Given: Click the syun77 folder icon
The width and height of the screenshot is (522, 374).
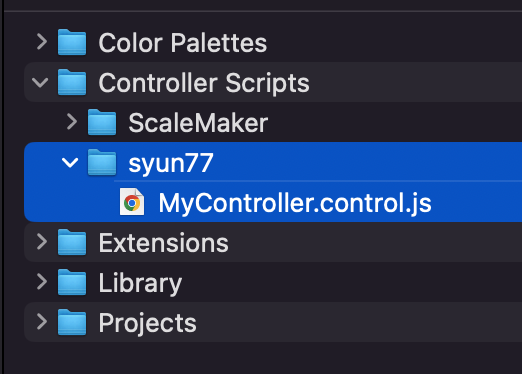Looking at the screenshot, I should (102, 162).
